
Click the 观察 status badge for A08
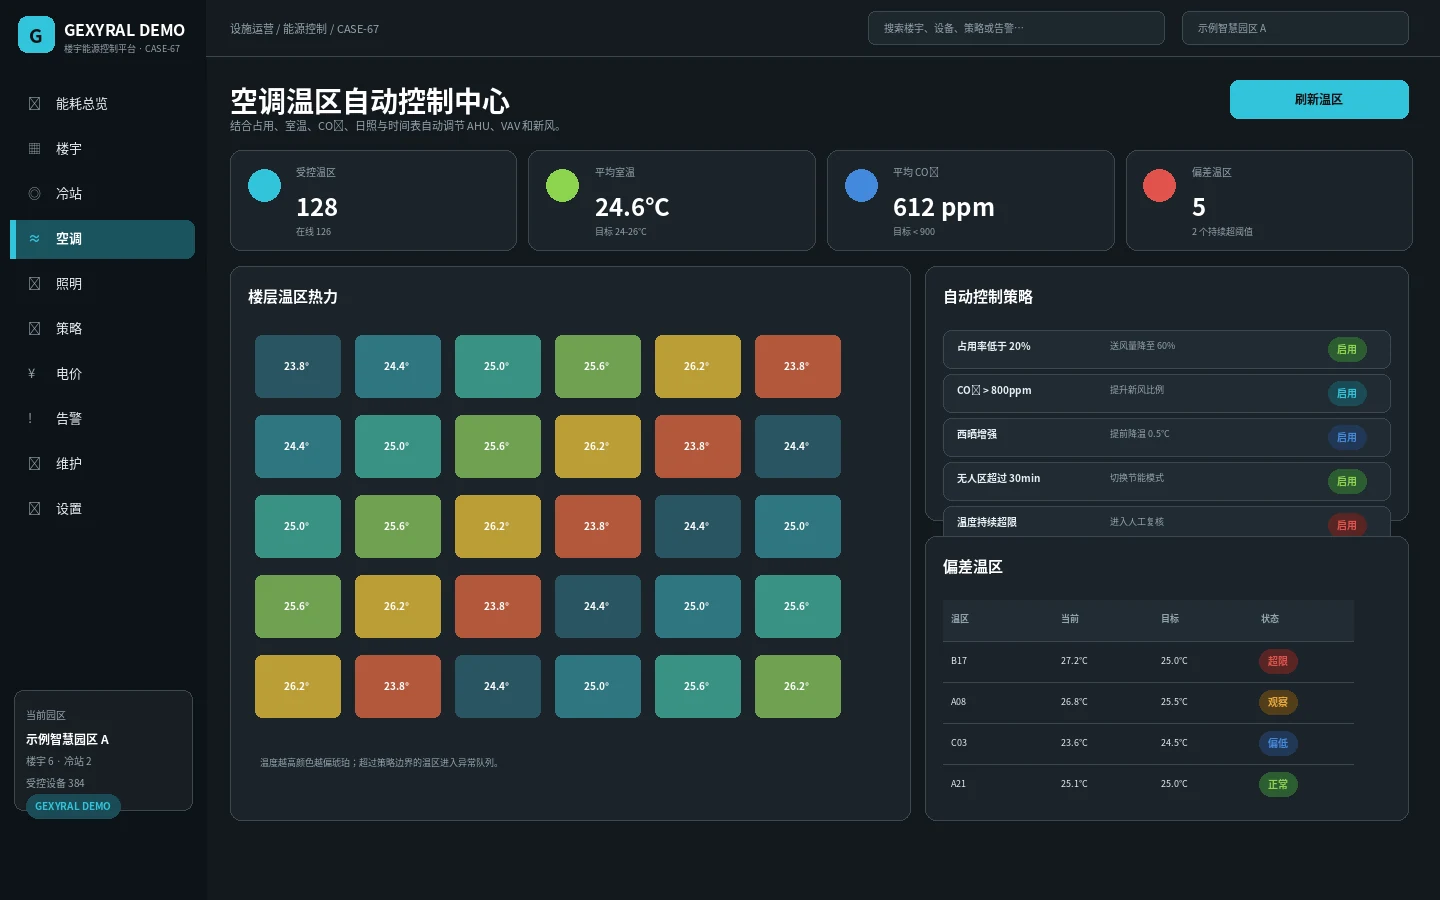[1278, 702]
